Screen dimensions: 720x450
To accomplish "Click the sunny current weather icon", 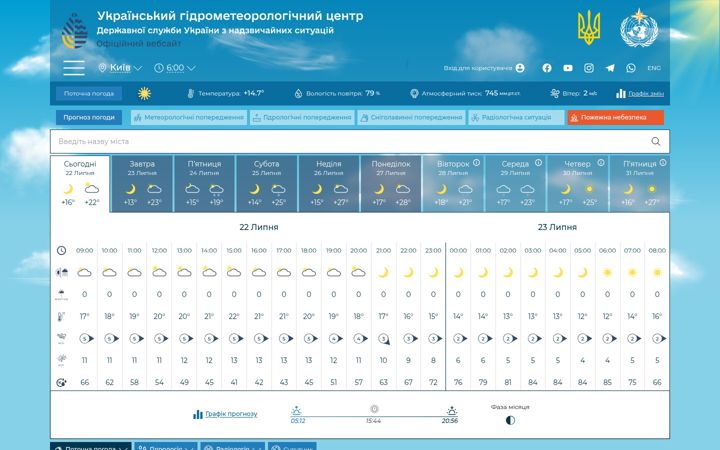I will tap(145, 94).
